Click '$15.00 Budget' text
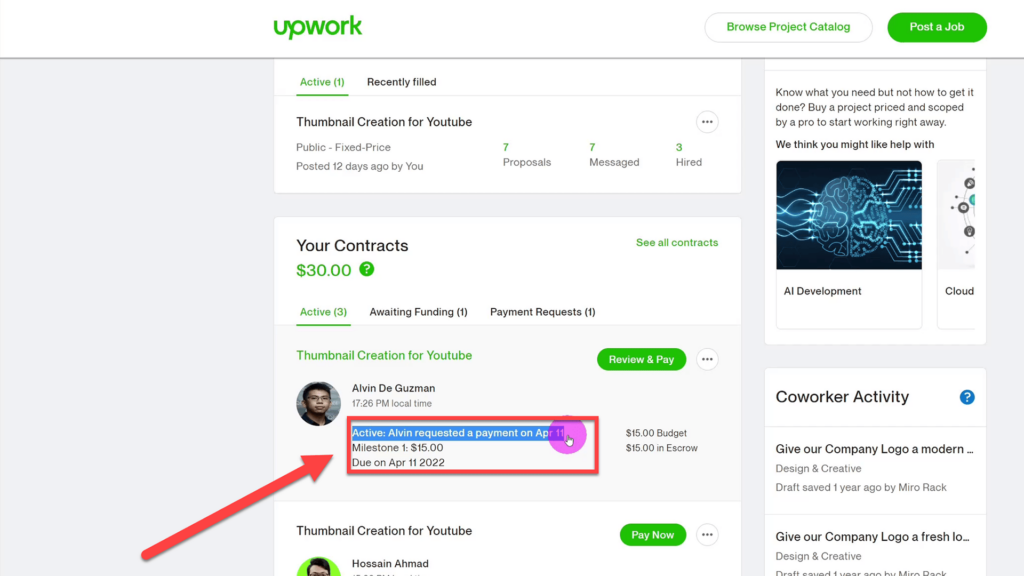 [656, 433]
